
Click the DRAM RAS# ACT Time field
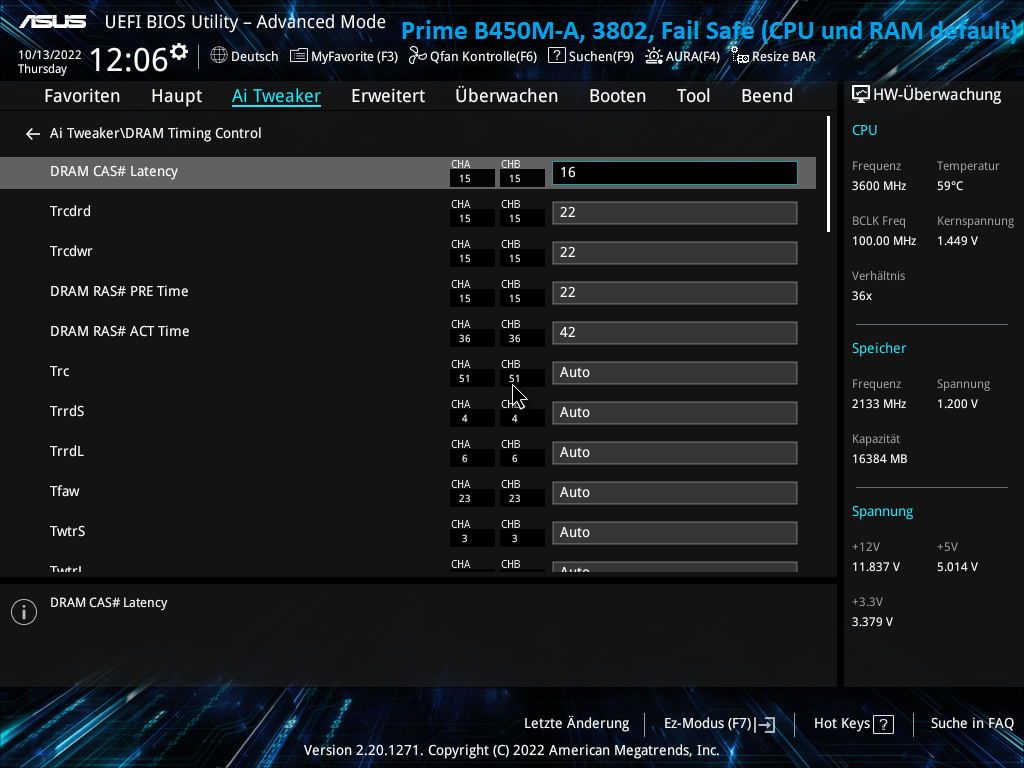675,332
